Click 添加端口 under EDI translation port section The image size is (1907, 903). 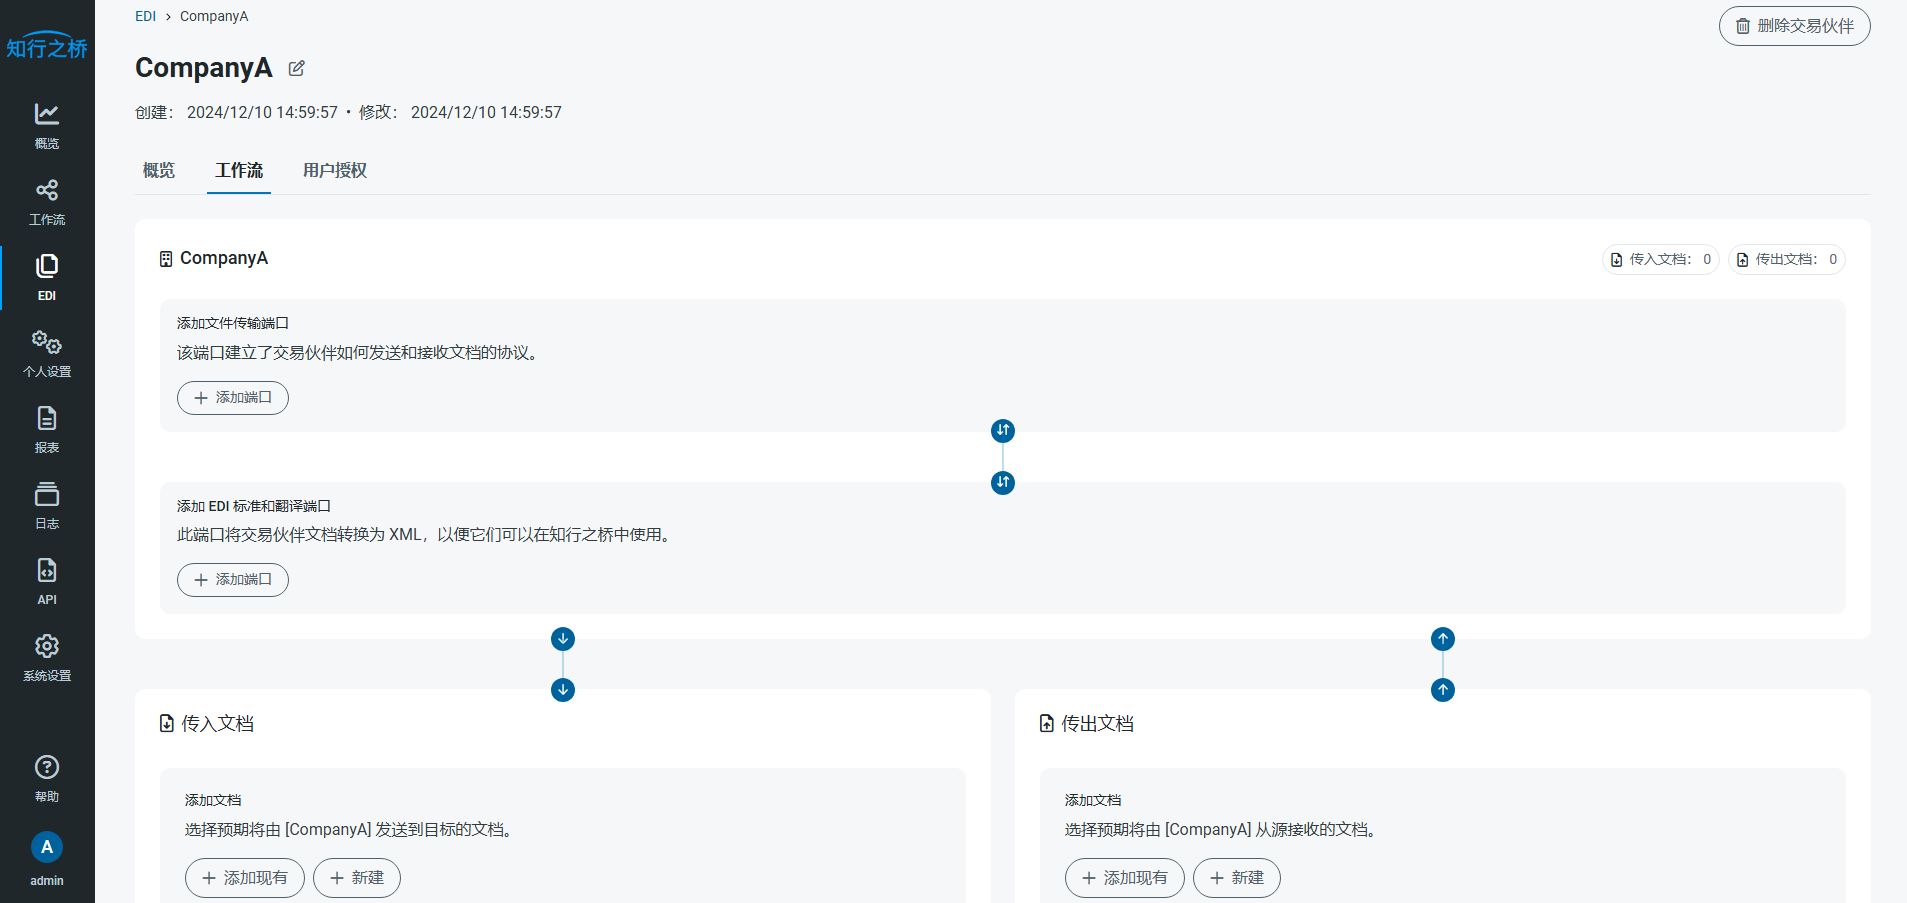click(x=233, y=580)
